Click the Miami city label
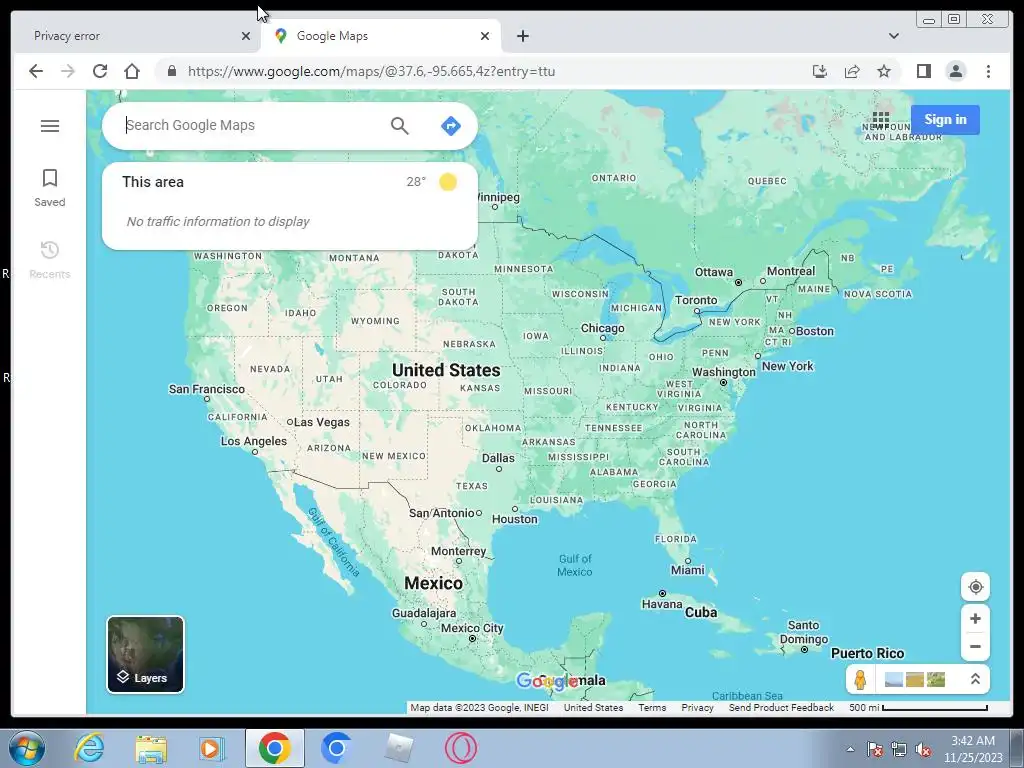 [688, 569]
